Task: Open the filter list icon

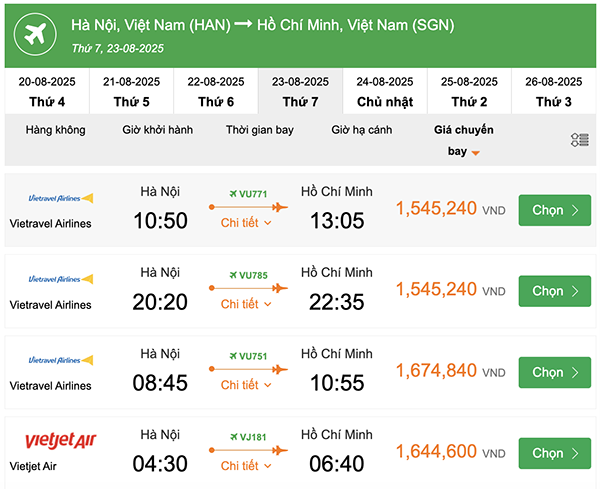Action: point(579,140)
